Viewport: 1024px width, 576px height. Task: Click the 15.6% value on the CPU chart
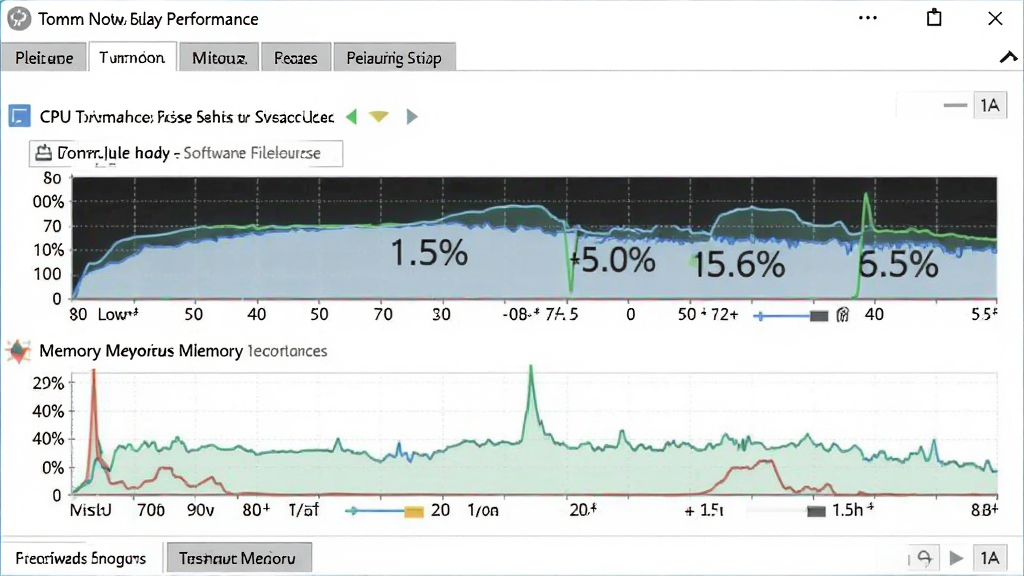click(x=738, y=265)
